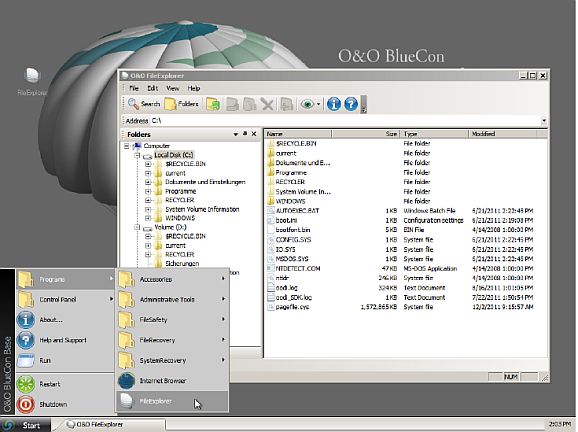Launch FileExplorer from the Programs menu
578x432 pixels.
[x=172, y=401]
